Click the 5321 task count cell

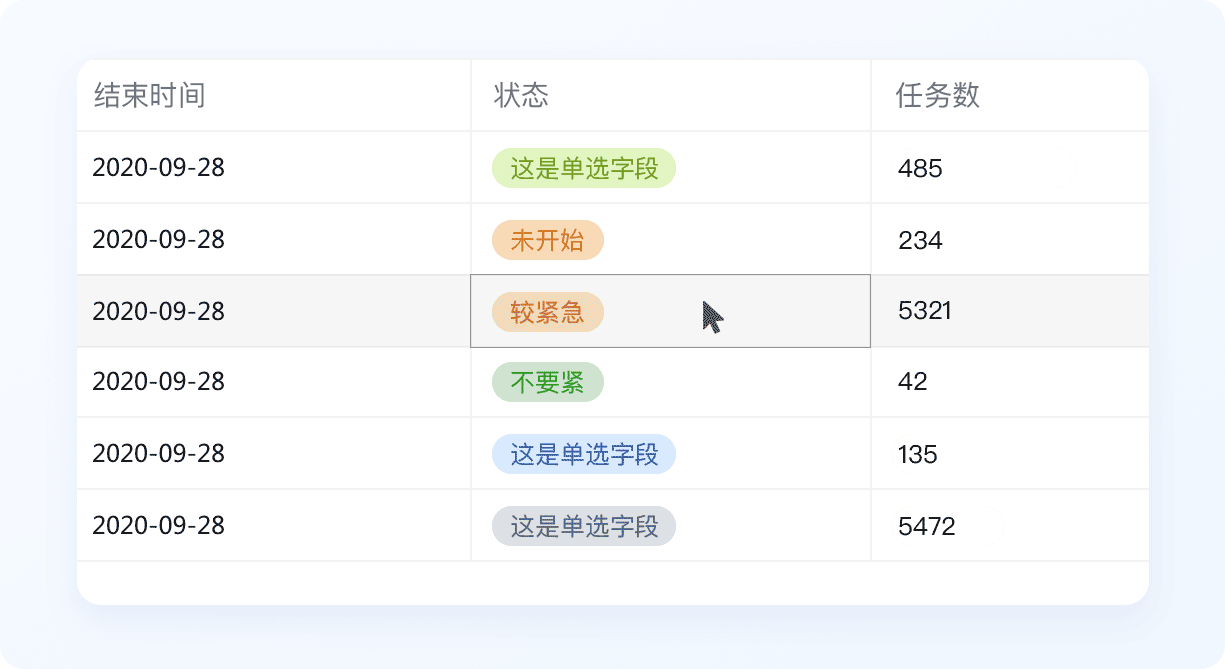tap(925, 312)
